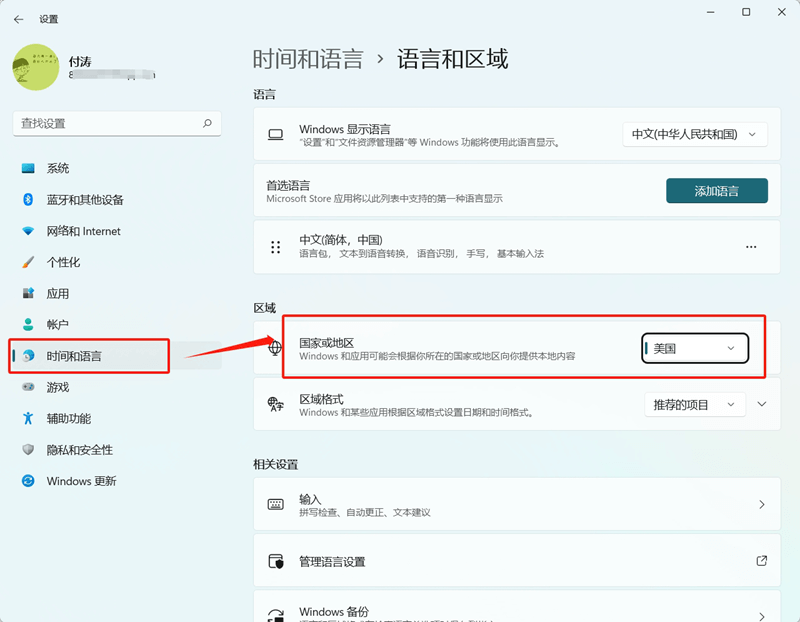Open Windows 显示语言 dropdown
The width and height of the screenshot is (800, 622).
(x=694, y=134)
